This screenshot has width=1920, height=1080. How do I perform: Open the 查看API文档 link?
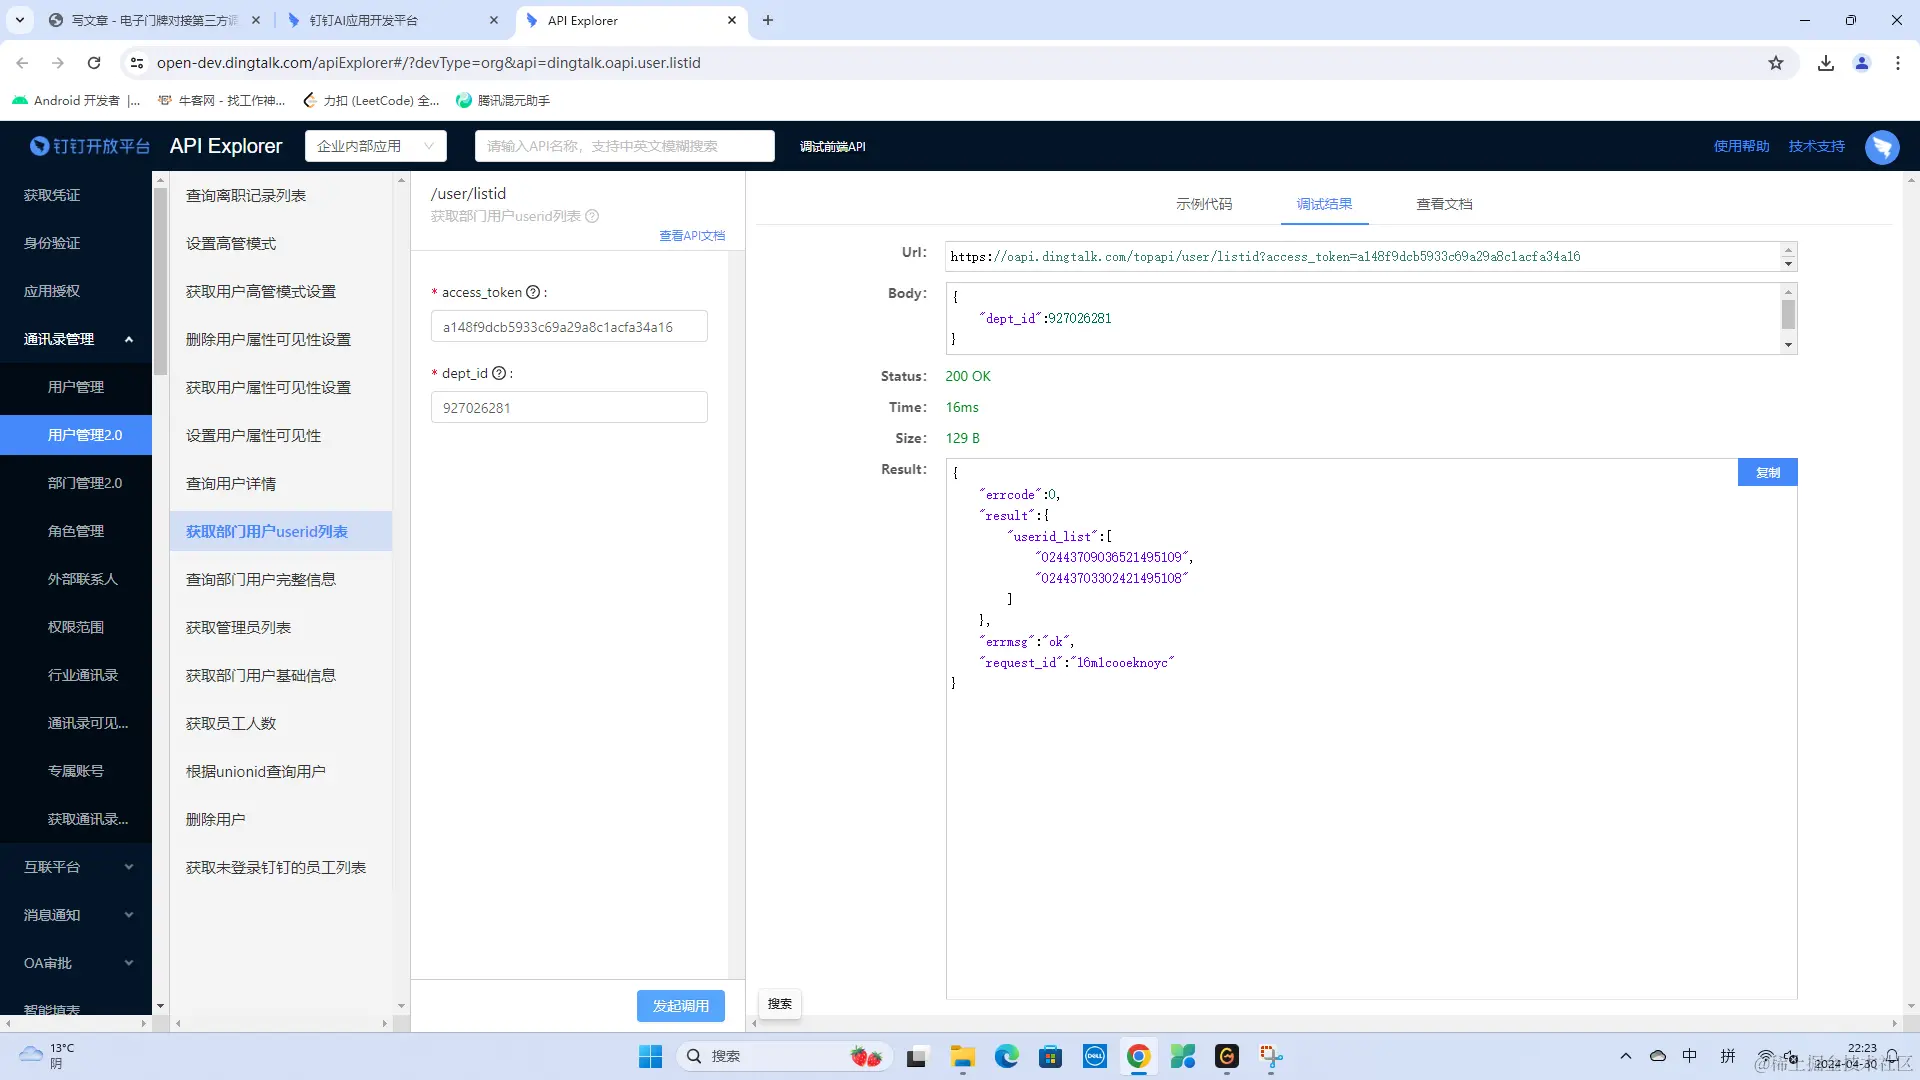pyautogui.click(x=692, y=236)
